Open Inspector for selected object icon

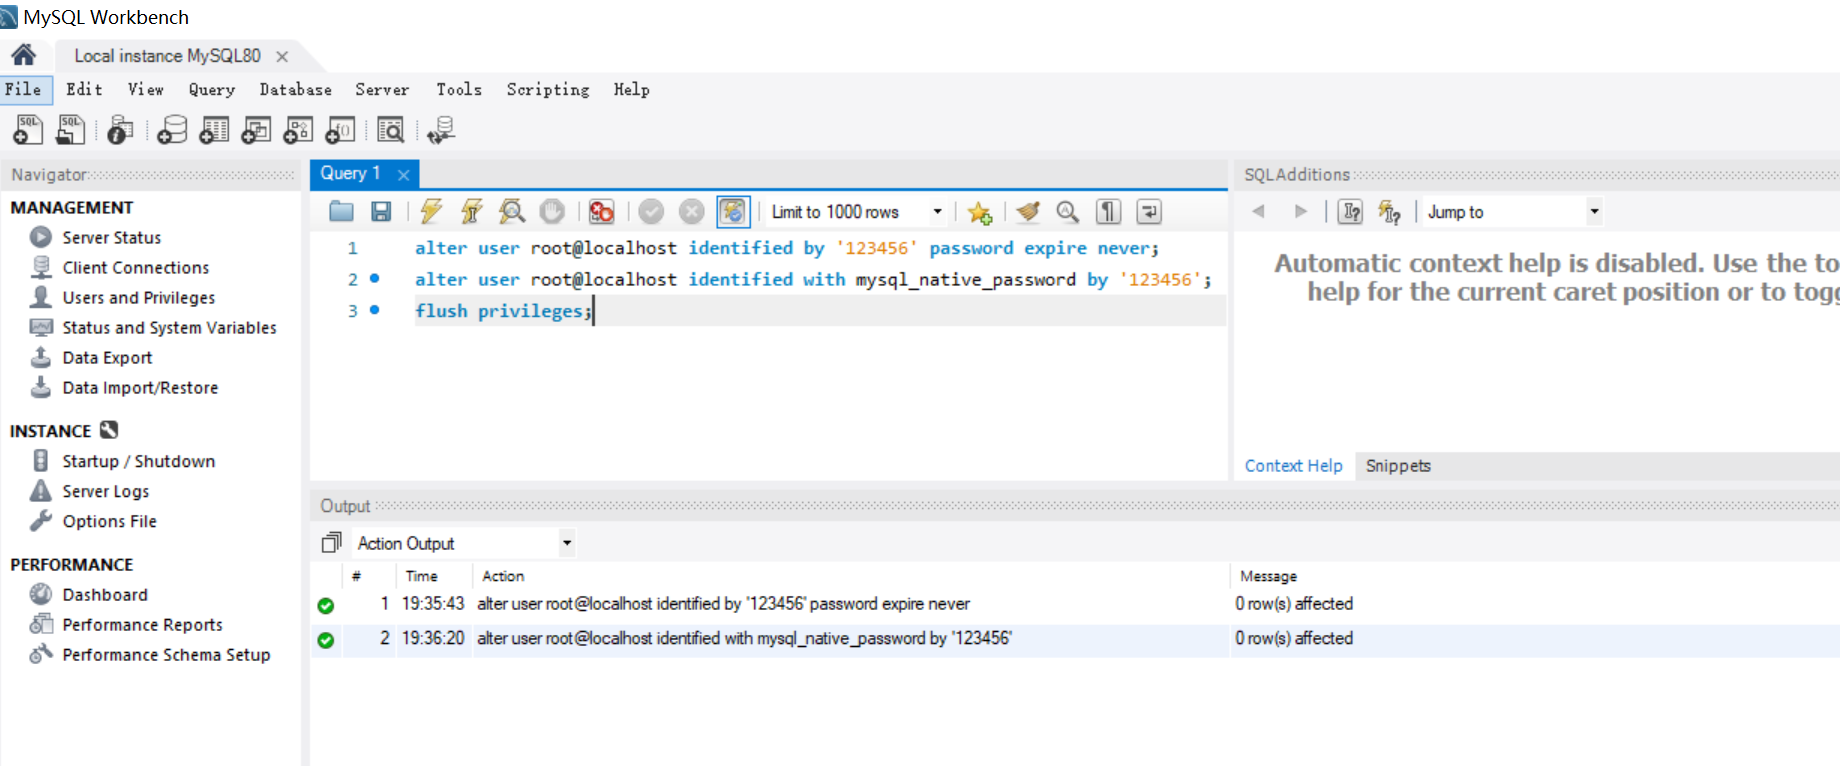120,129
